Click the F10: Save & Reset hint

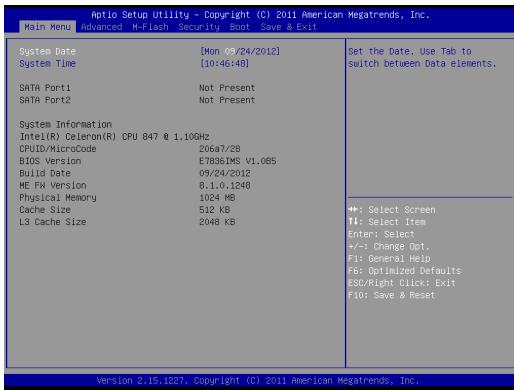pyautogui.click(x=391, y=295)
